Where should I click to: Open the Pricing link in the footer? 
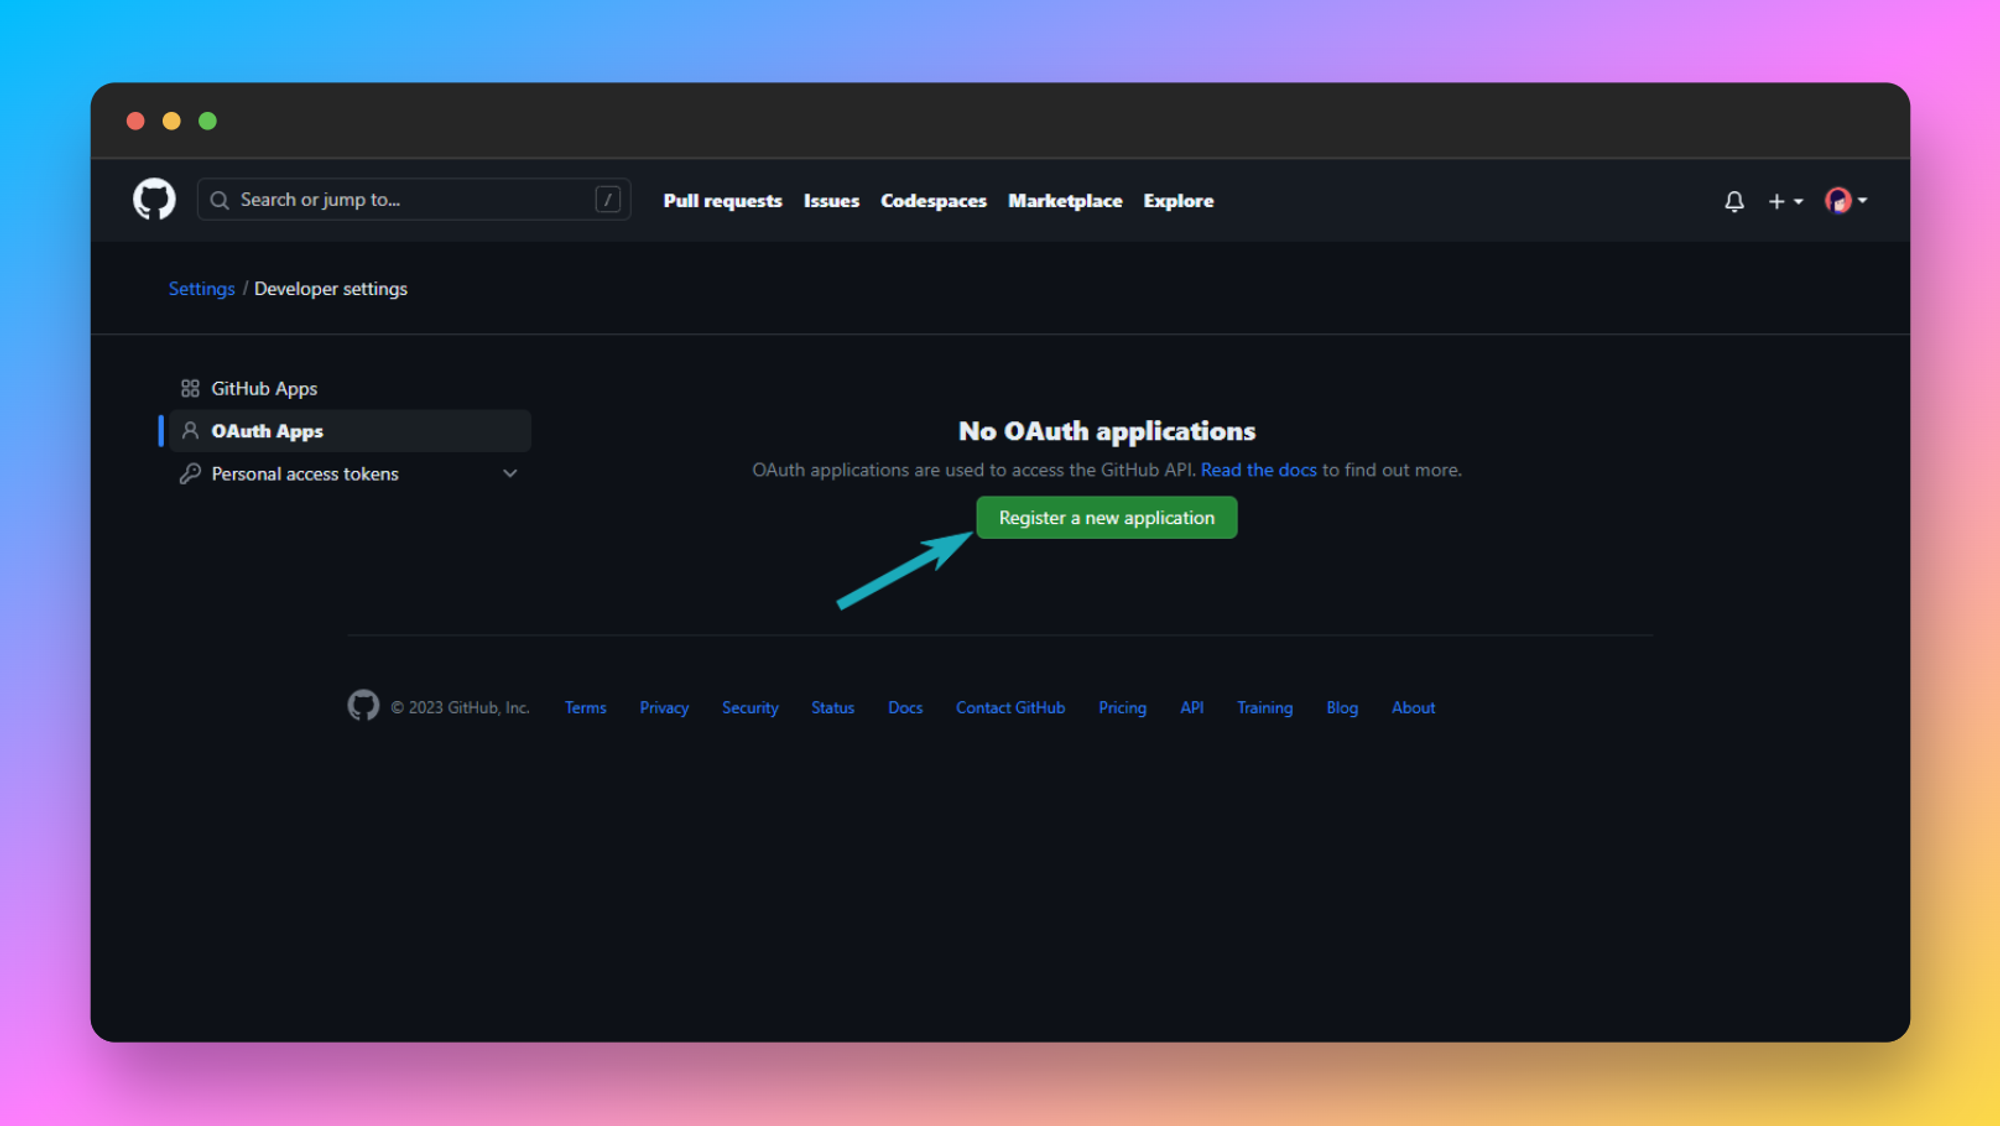tap(1122, 707)
